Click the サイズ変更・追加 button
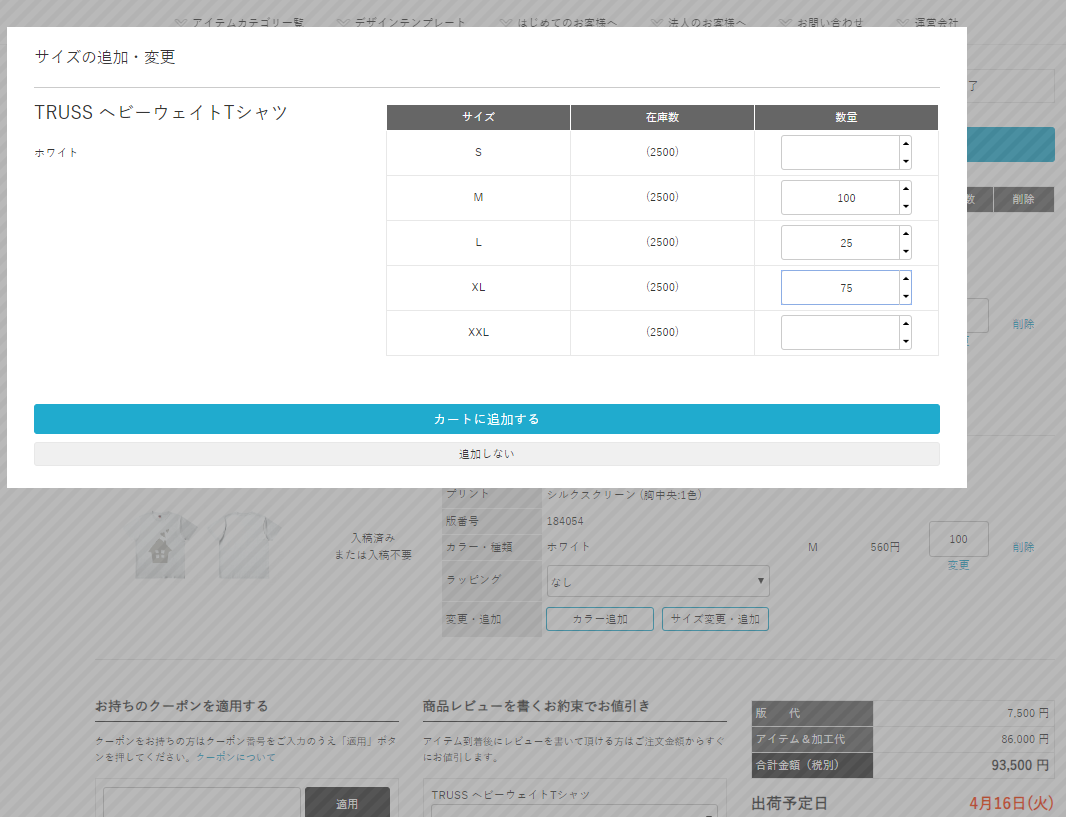Image resolution: width=1066 pixels, height=817 pixels. click(x=715, y=619)
